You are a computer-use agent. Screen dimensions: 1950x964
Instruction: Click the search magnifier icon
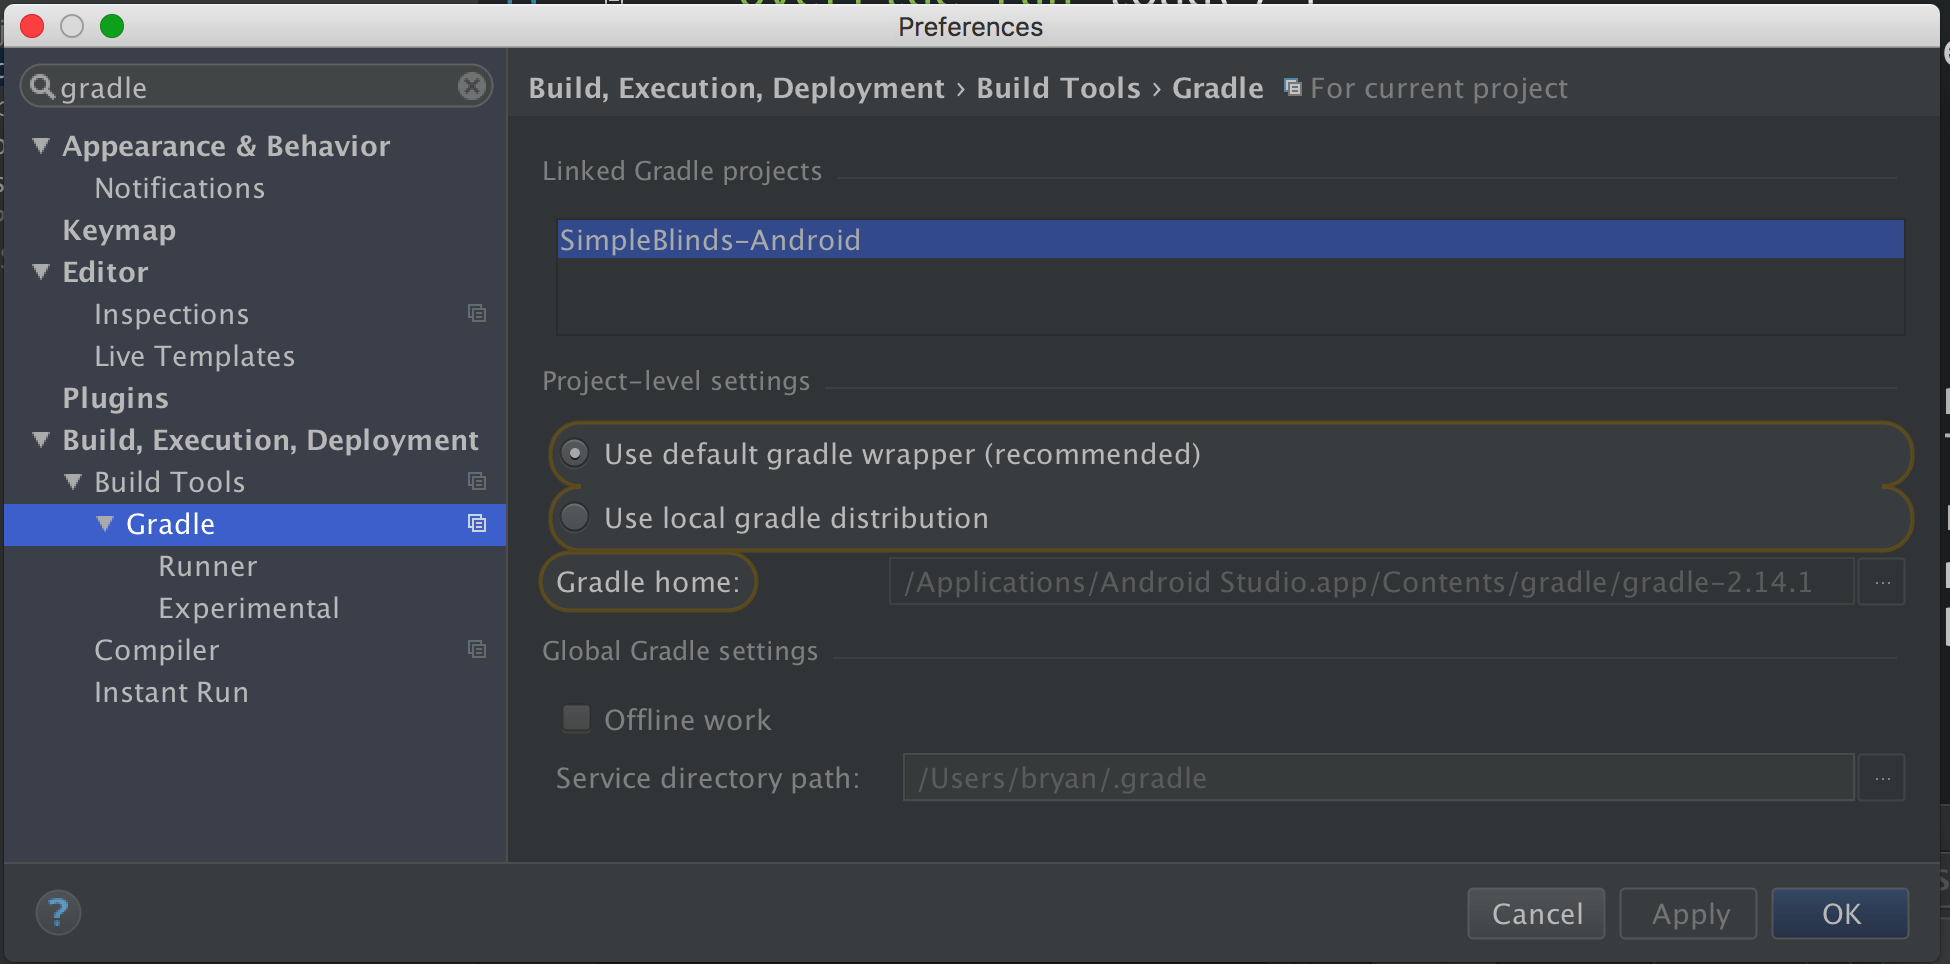pyautogui.click(x=42, y=86)
